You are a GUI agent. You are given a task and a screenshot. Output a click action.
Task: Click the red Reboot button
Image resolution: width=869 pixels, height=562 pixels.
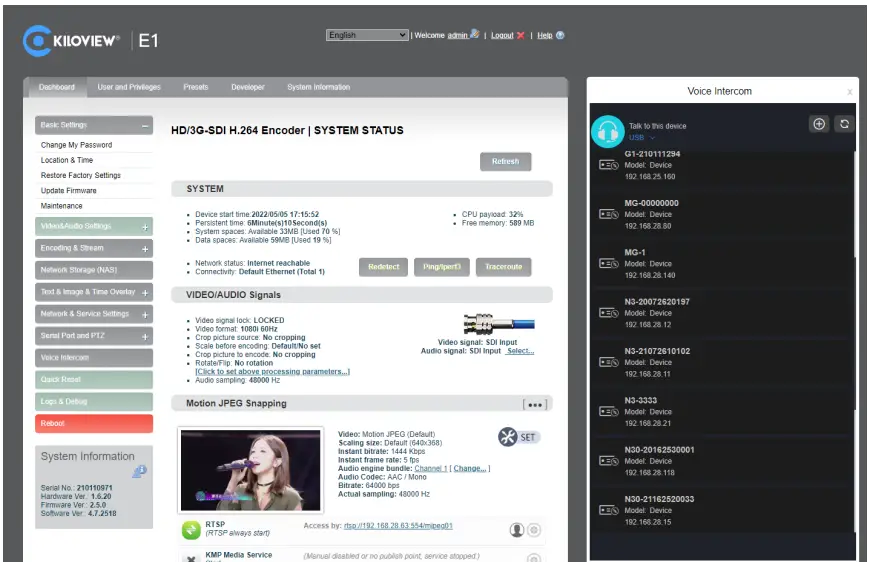point(94,423)
